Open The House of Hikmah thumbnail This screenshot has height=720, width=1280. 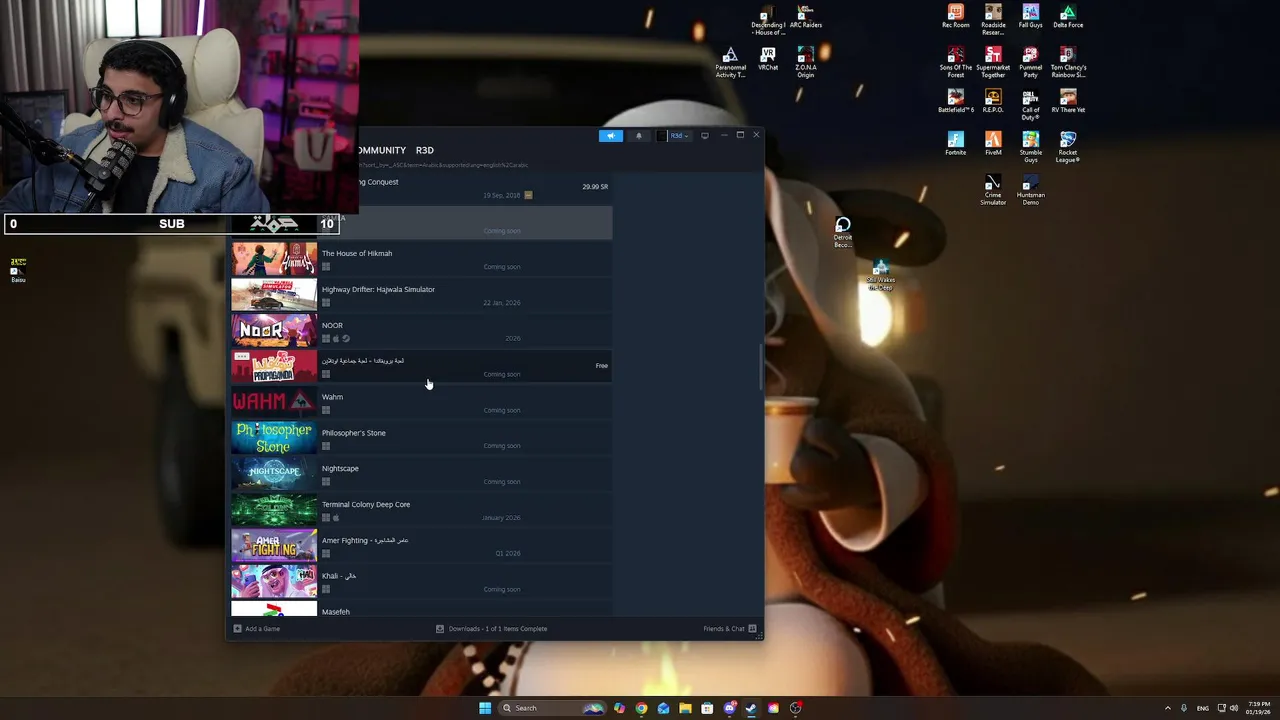(274, 259)
